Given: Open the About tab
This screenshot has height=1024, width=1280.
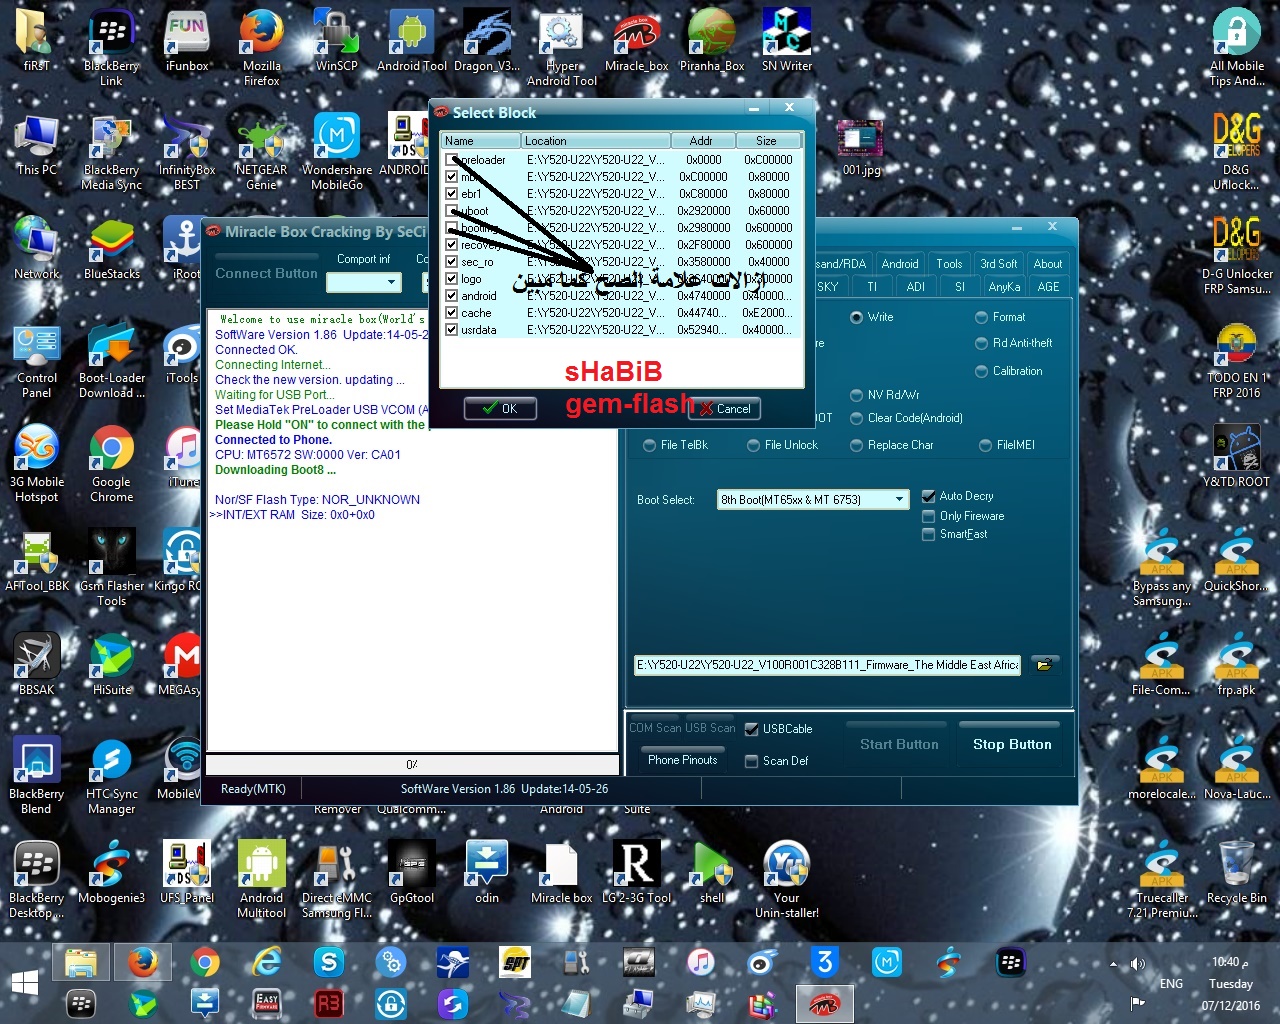Looking at the screenshot, I should pos(1047,264).
